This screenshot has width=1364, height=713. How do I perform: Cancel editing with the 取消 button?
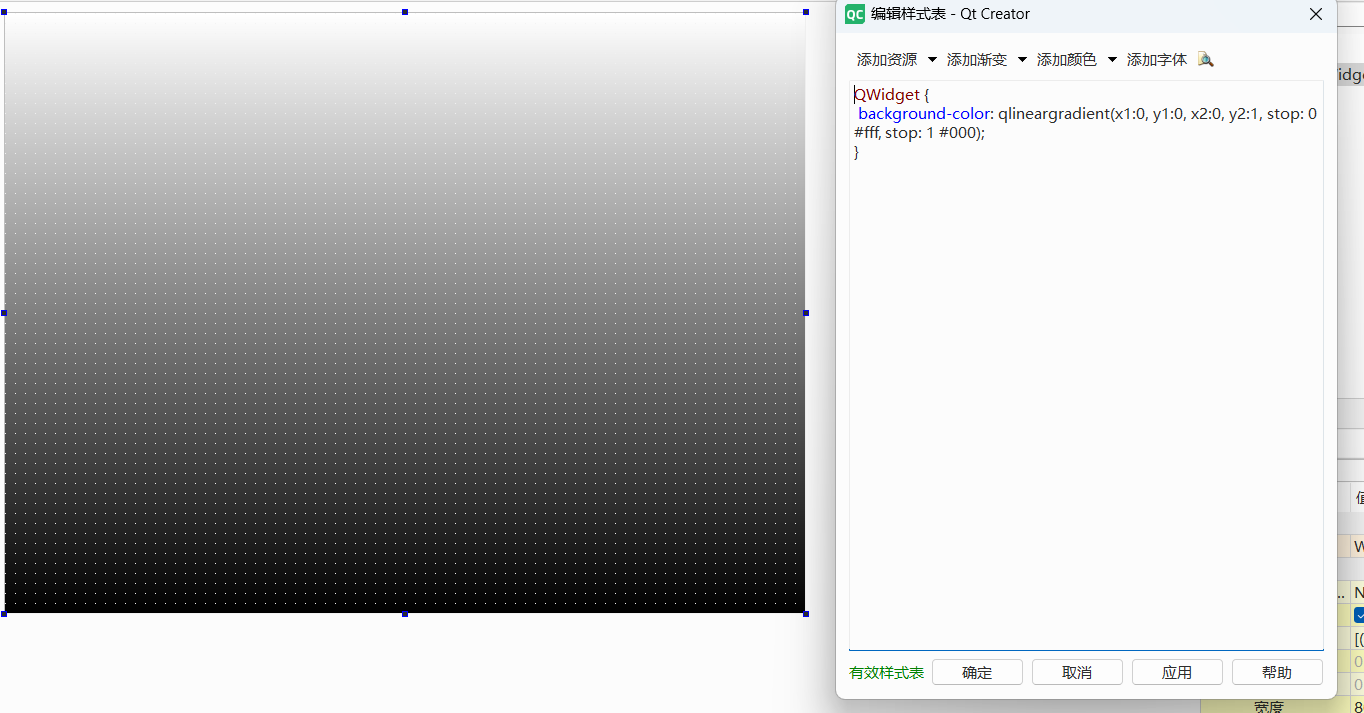(1077, 672)
